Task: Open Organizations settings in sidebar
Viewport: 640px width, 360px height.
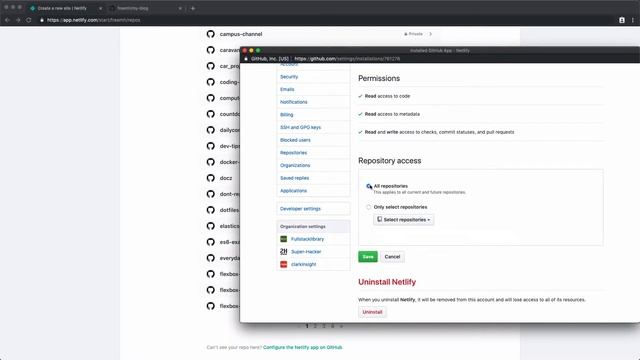Action: coord(295,165)
